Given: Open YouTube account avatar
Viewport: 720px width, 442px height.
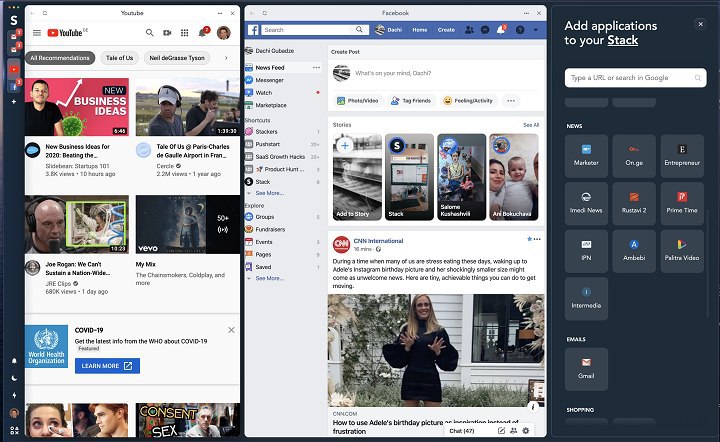Looking at the screenshot, I should point(224,33).
